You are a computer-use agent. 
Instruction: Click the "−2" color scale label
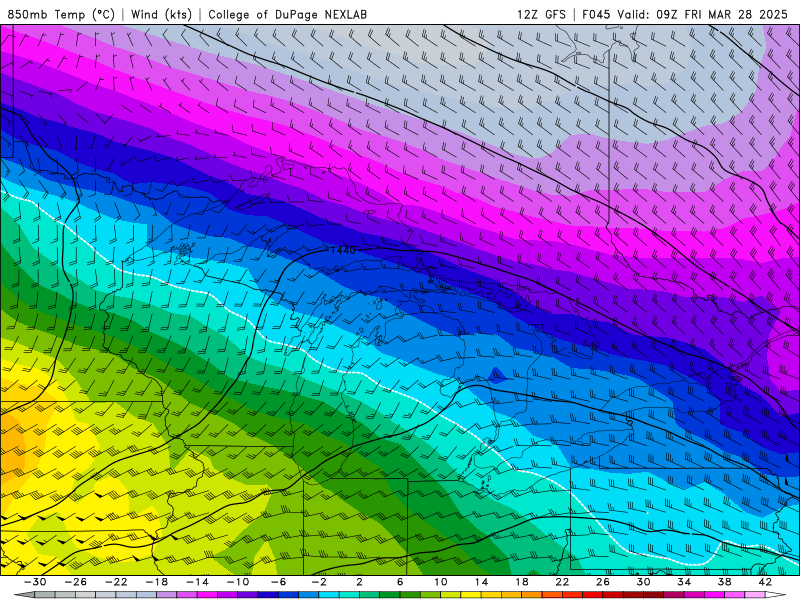[319, 582]
